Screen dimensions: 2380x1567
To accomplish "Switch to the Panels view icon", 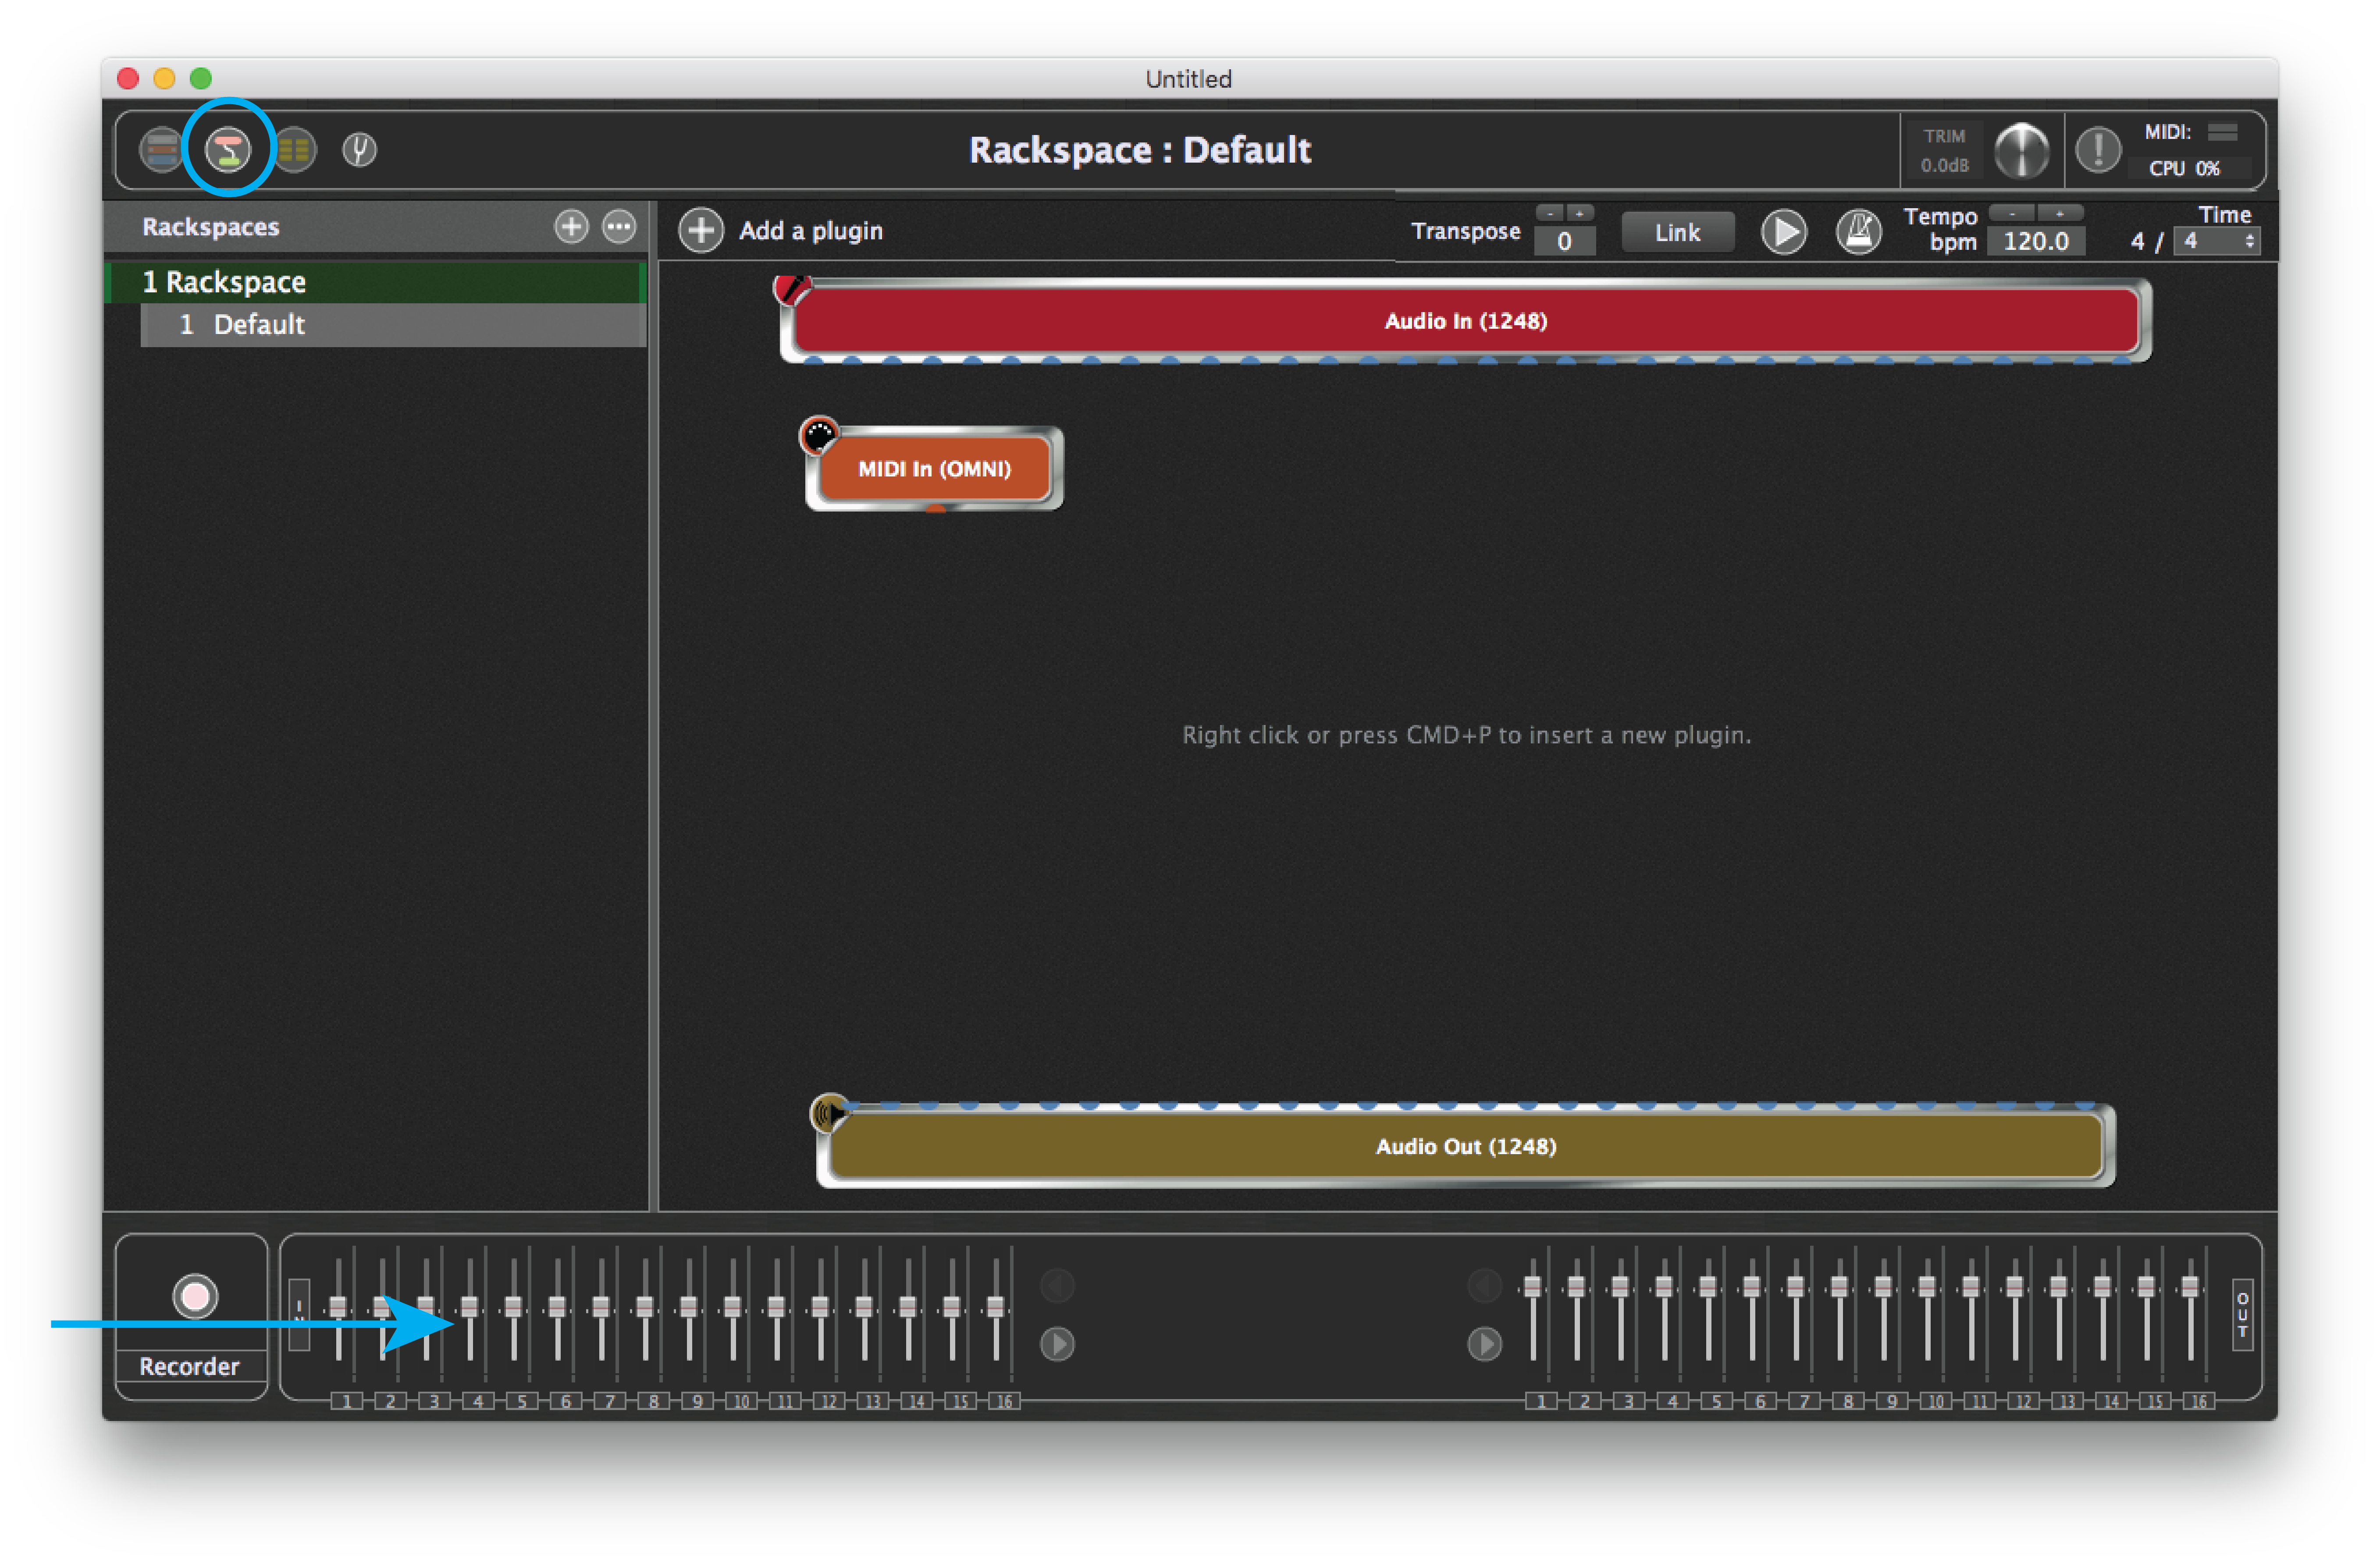I will pyautogui.click(x=161, y=150).
